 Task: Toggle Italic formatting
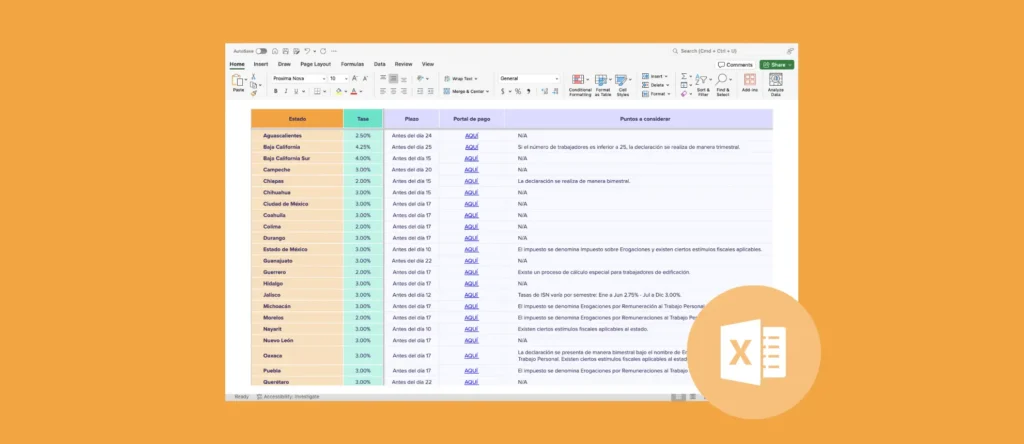coord(285,91)
